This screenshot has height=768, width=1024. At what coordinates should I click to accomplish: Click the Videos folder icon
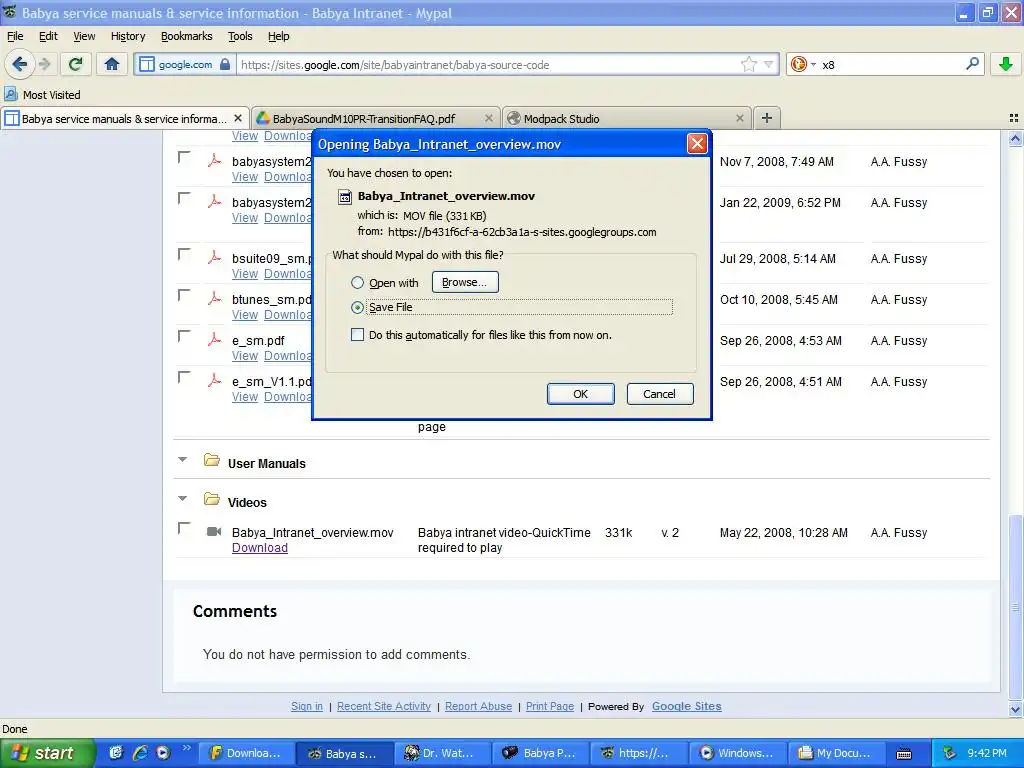pos(211,500)
